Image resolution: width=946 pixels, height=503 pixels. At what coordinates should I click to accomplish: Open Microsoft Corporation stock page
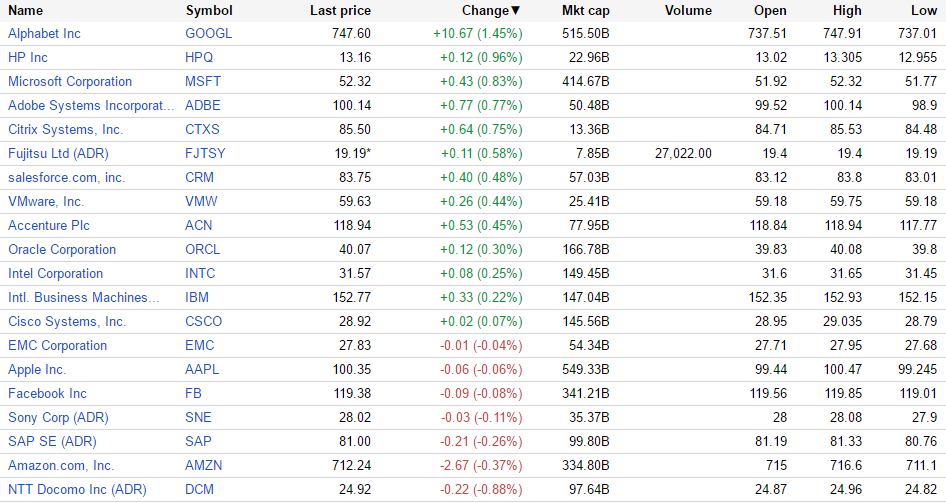70,81
